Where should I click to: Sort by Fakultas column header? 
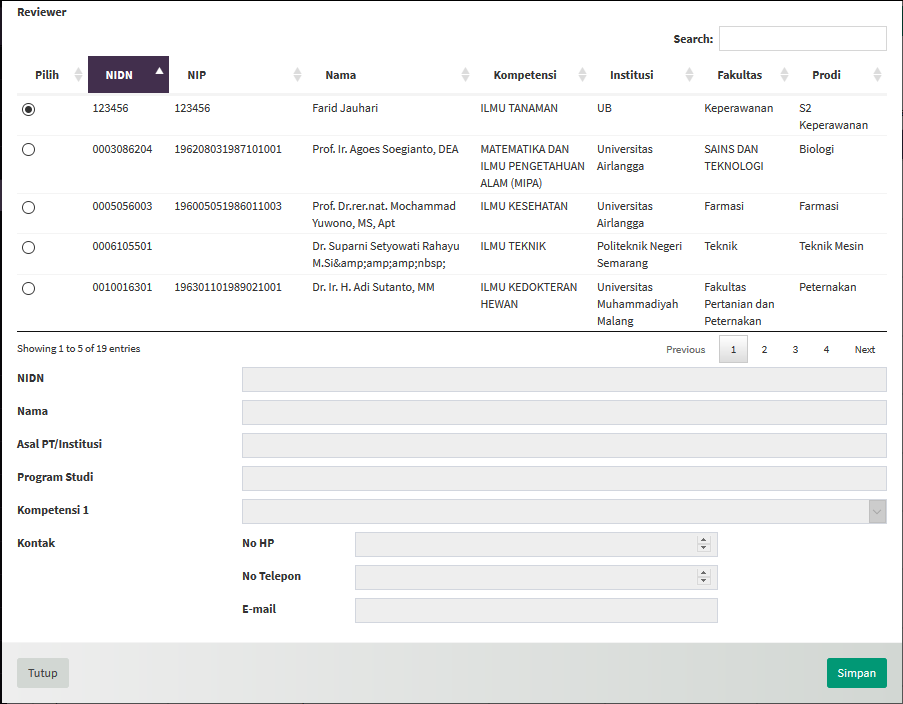coord(747,74)
